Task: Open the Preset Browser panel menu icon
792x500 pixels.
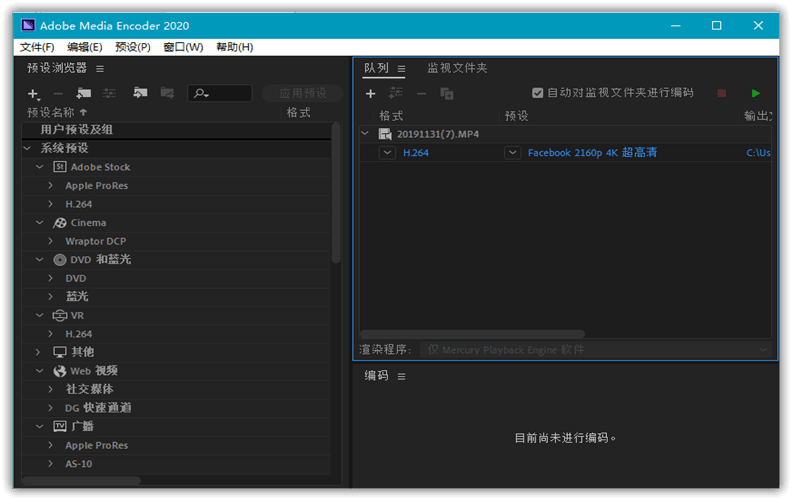Action: pyautogui.click(x=100, y=69)
